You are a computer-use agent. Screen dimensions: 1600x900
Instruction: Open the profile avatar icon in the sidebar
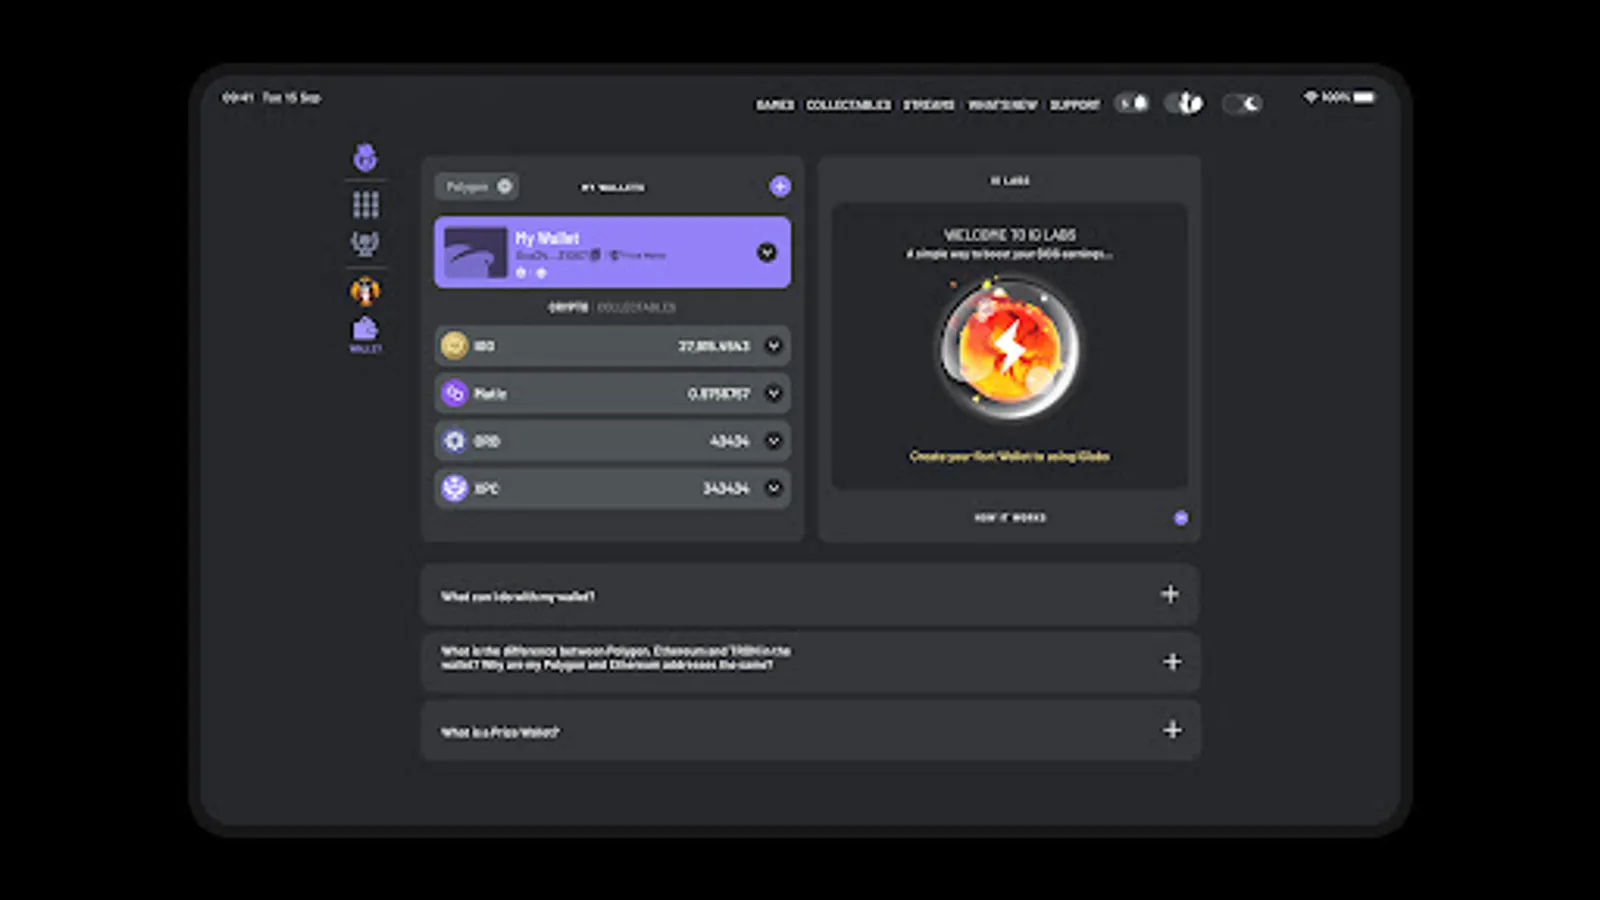click(x=365, y=157)
